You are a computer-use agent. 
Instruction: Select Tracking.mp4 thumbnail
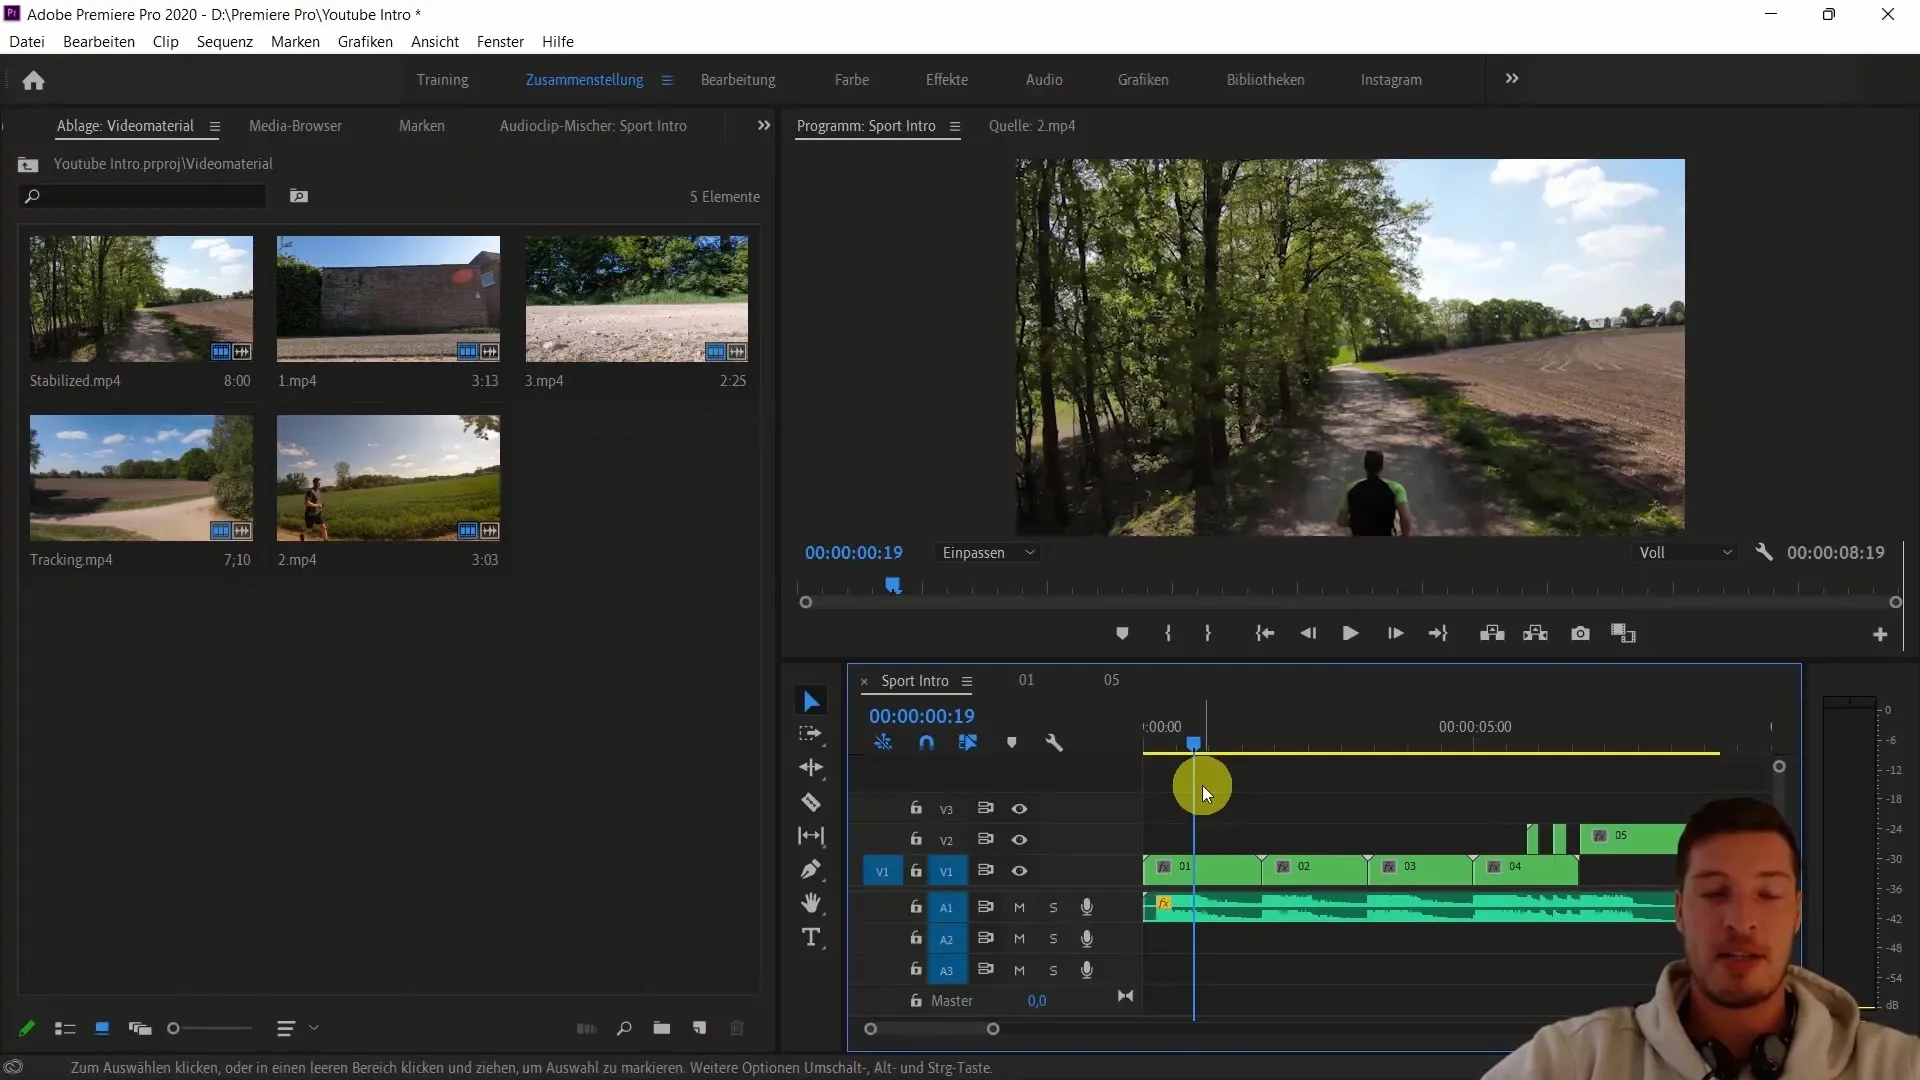141,478
